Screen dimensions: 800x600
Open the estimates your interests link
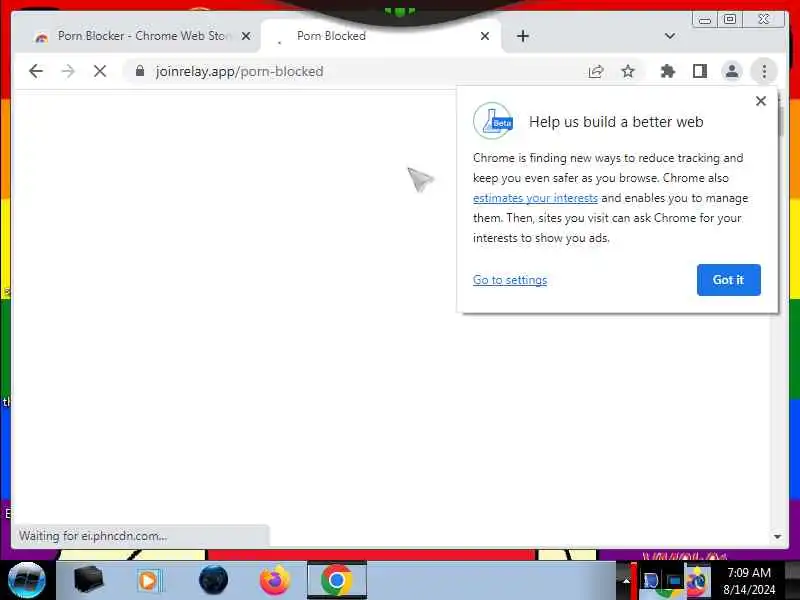[535, 198]
